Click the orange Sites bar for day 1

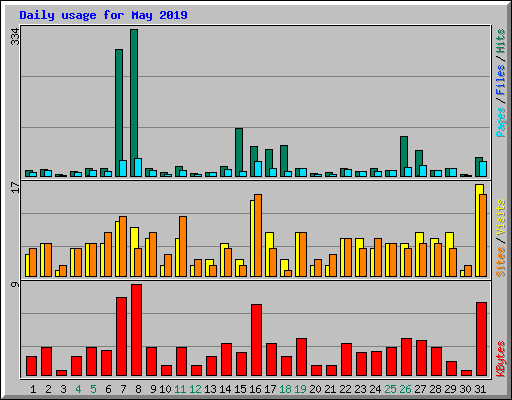pyautogui.click(x=33, y=262)
